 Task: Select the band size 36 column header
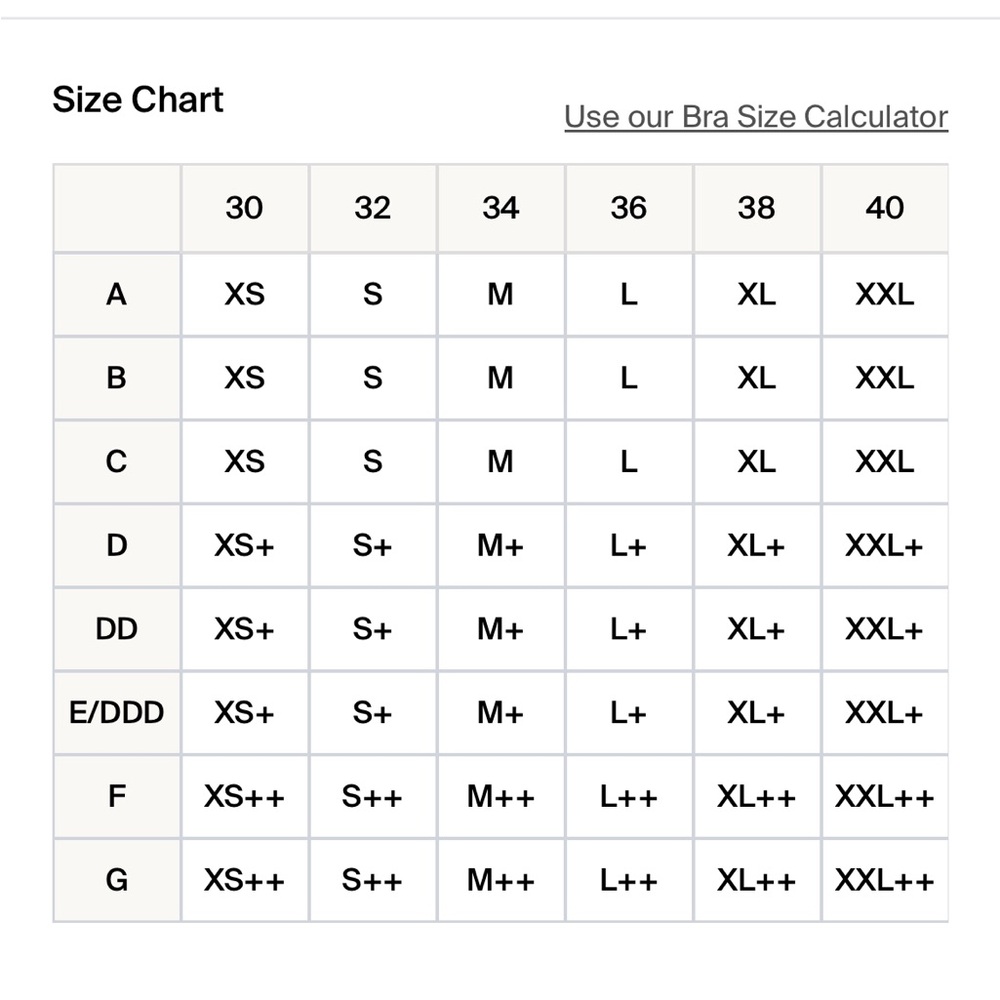click(x=629, y=208)
